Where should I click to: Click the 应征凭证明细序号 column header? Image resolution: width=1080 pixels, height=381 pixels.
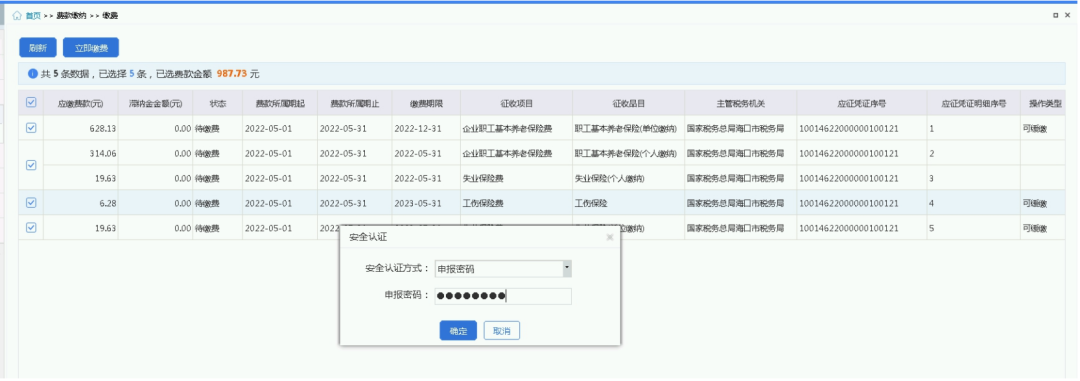pos(973,103)
